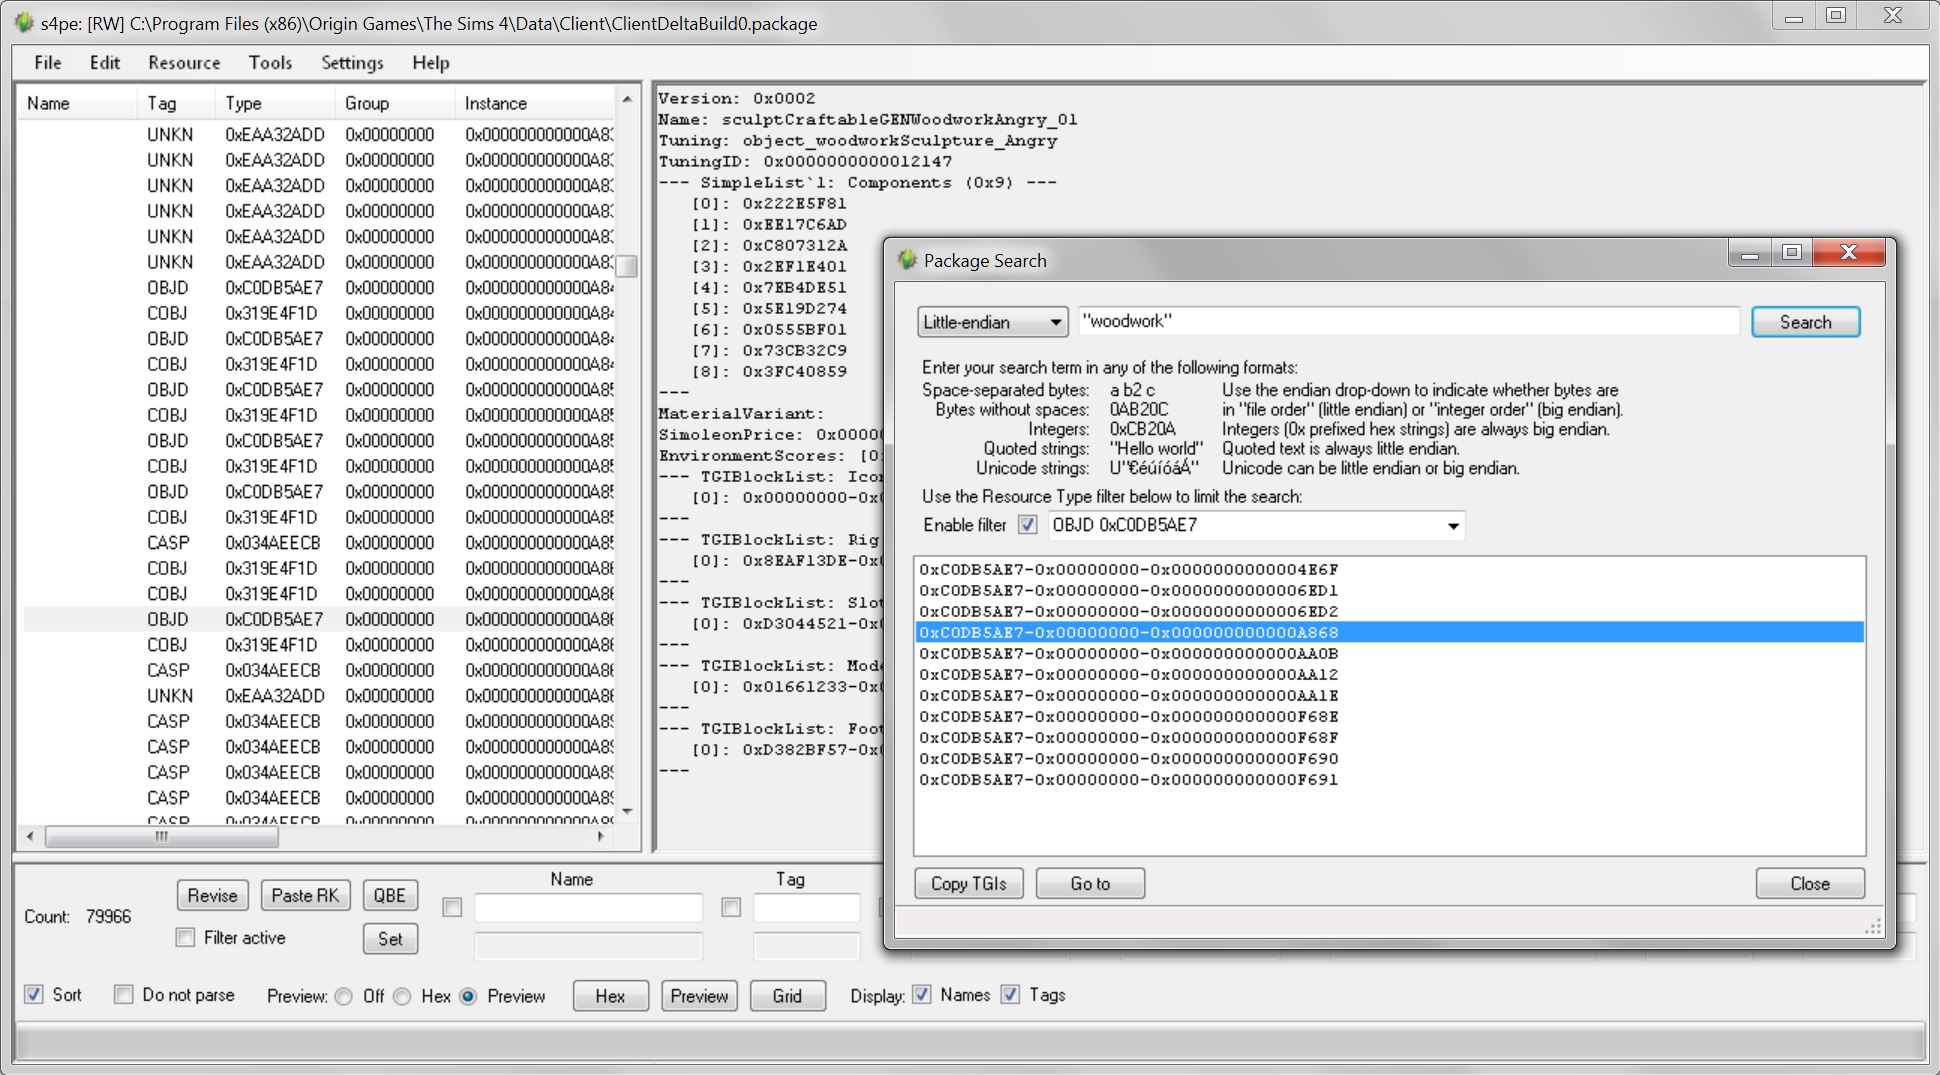This screenshot has width=1940, height=1075.
Task: Sort by the Instance column header
Action: tap(535, 103)
